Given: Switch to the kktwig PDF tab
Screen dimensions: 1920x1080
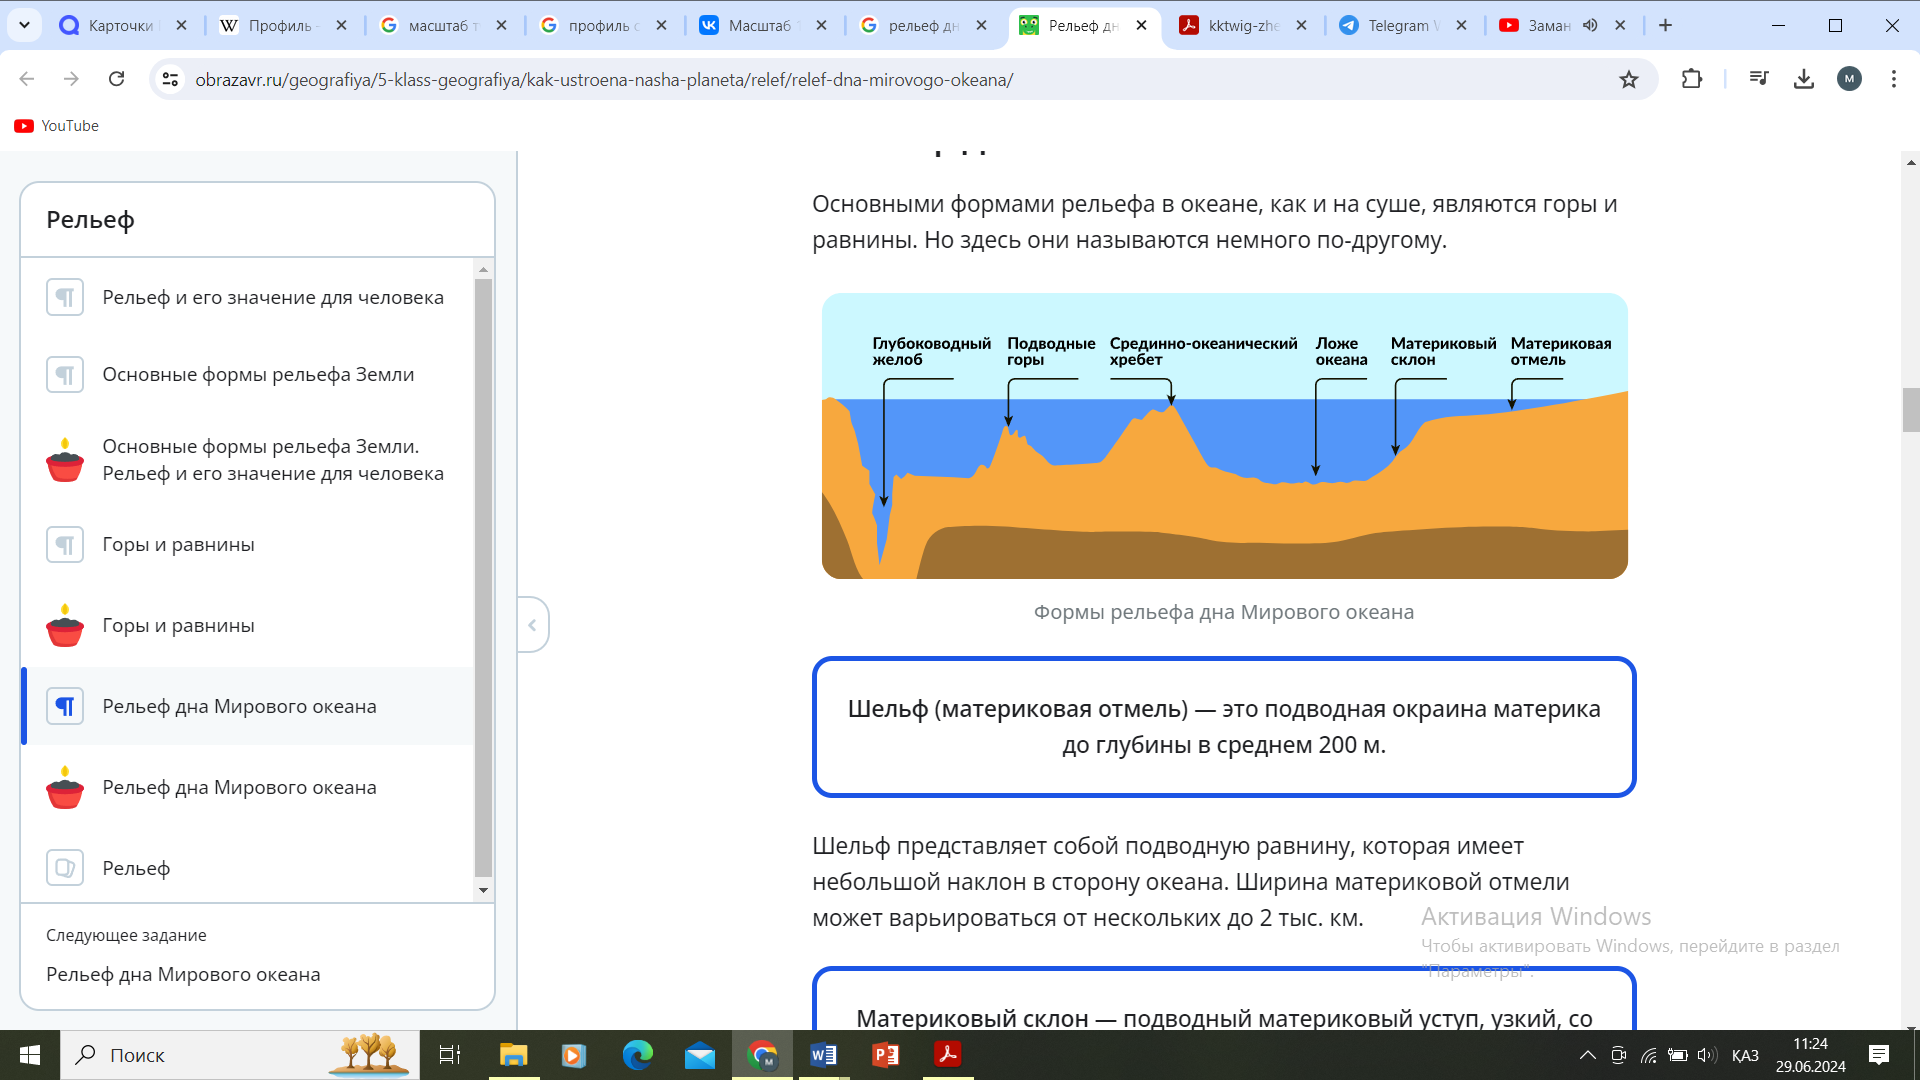Looking at the screenshot, I should (x=1242, y=26).
